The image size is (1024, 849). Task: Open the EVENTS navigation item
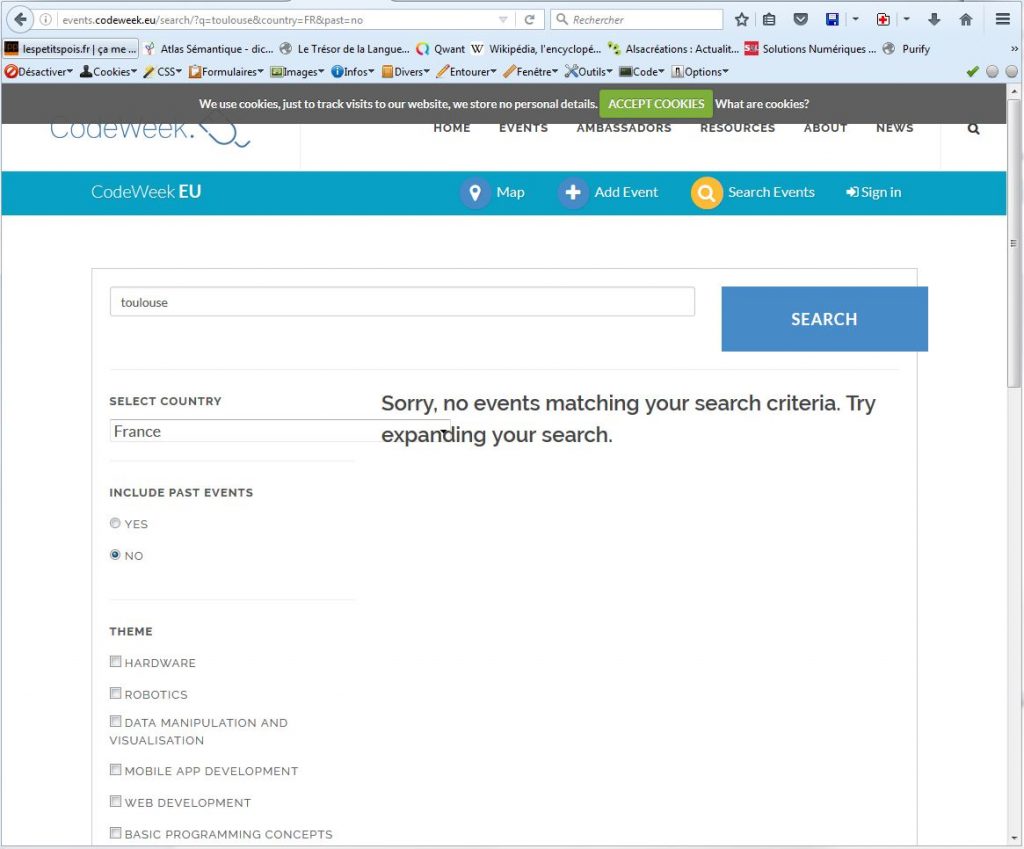(523, 129)
